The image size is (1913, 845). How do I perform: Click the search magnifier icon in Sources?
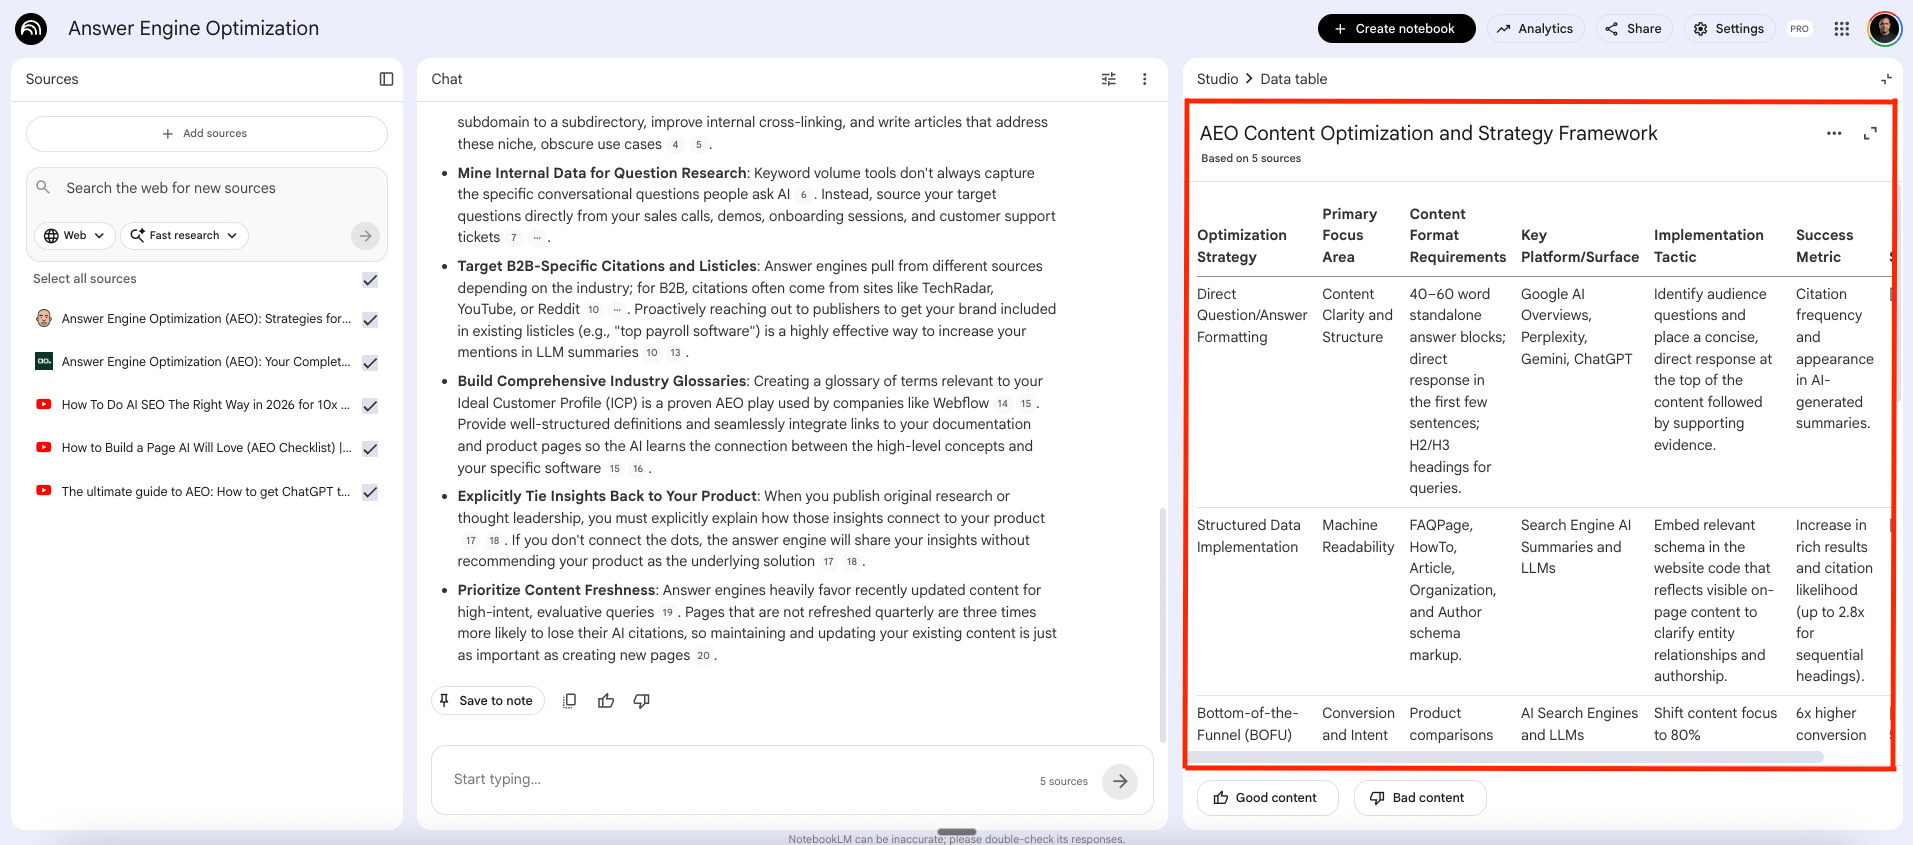click(43, 187)
